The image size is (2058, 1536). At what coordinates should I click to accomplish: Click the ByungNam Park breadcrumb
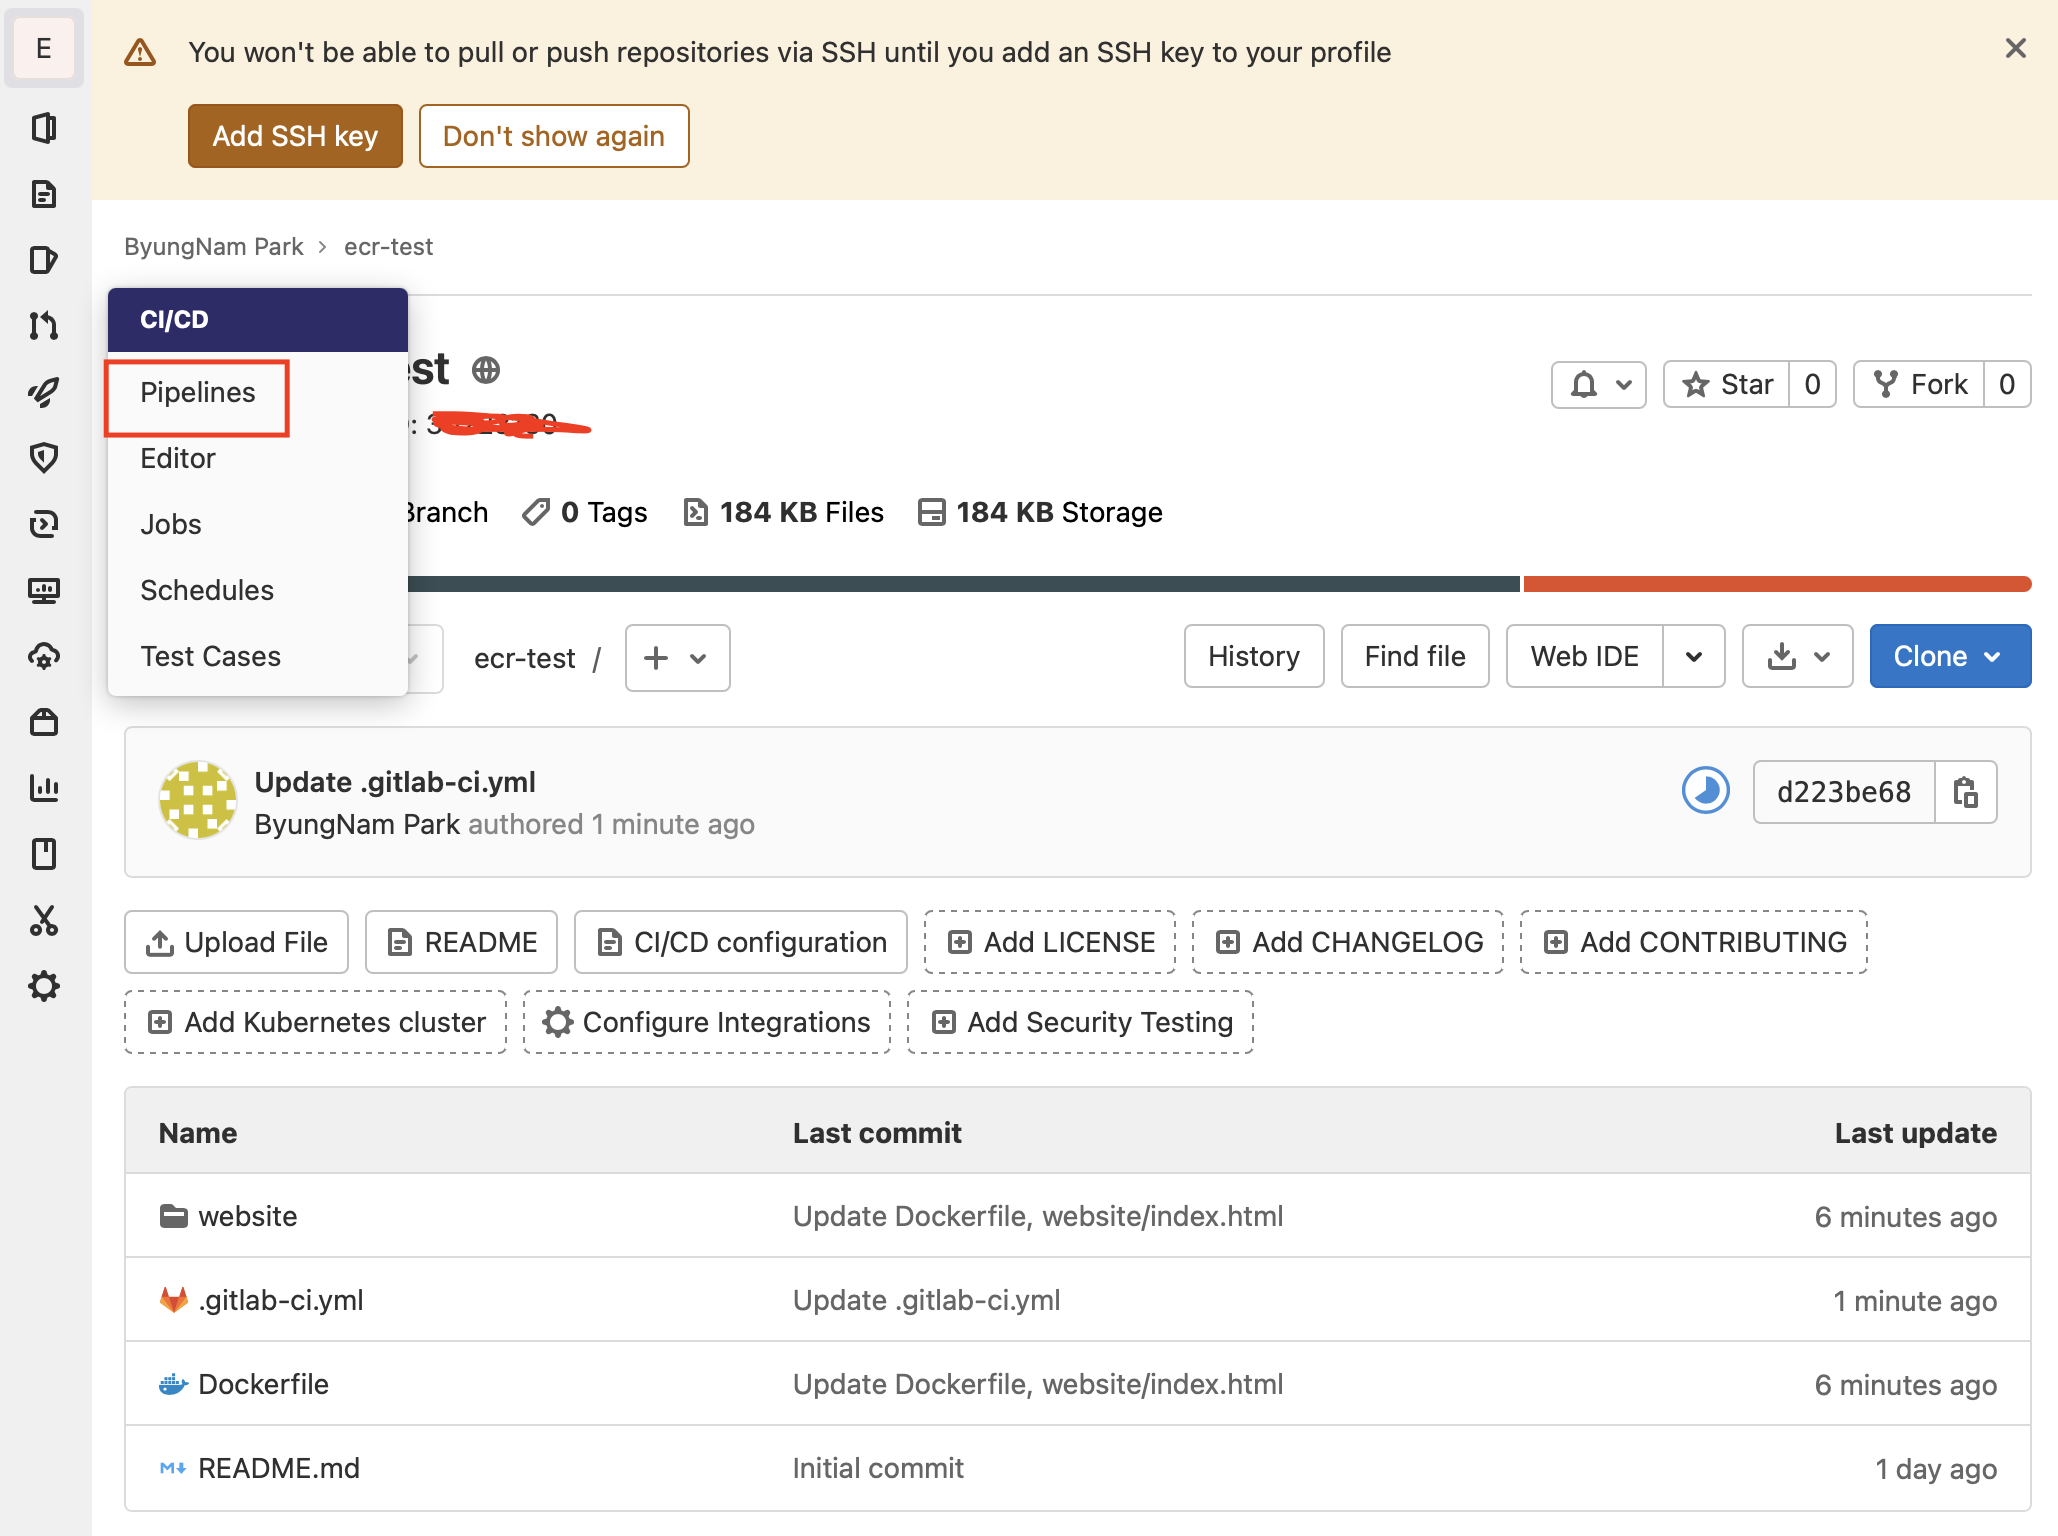[214, 247]
